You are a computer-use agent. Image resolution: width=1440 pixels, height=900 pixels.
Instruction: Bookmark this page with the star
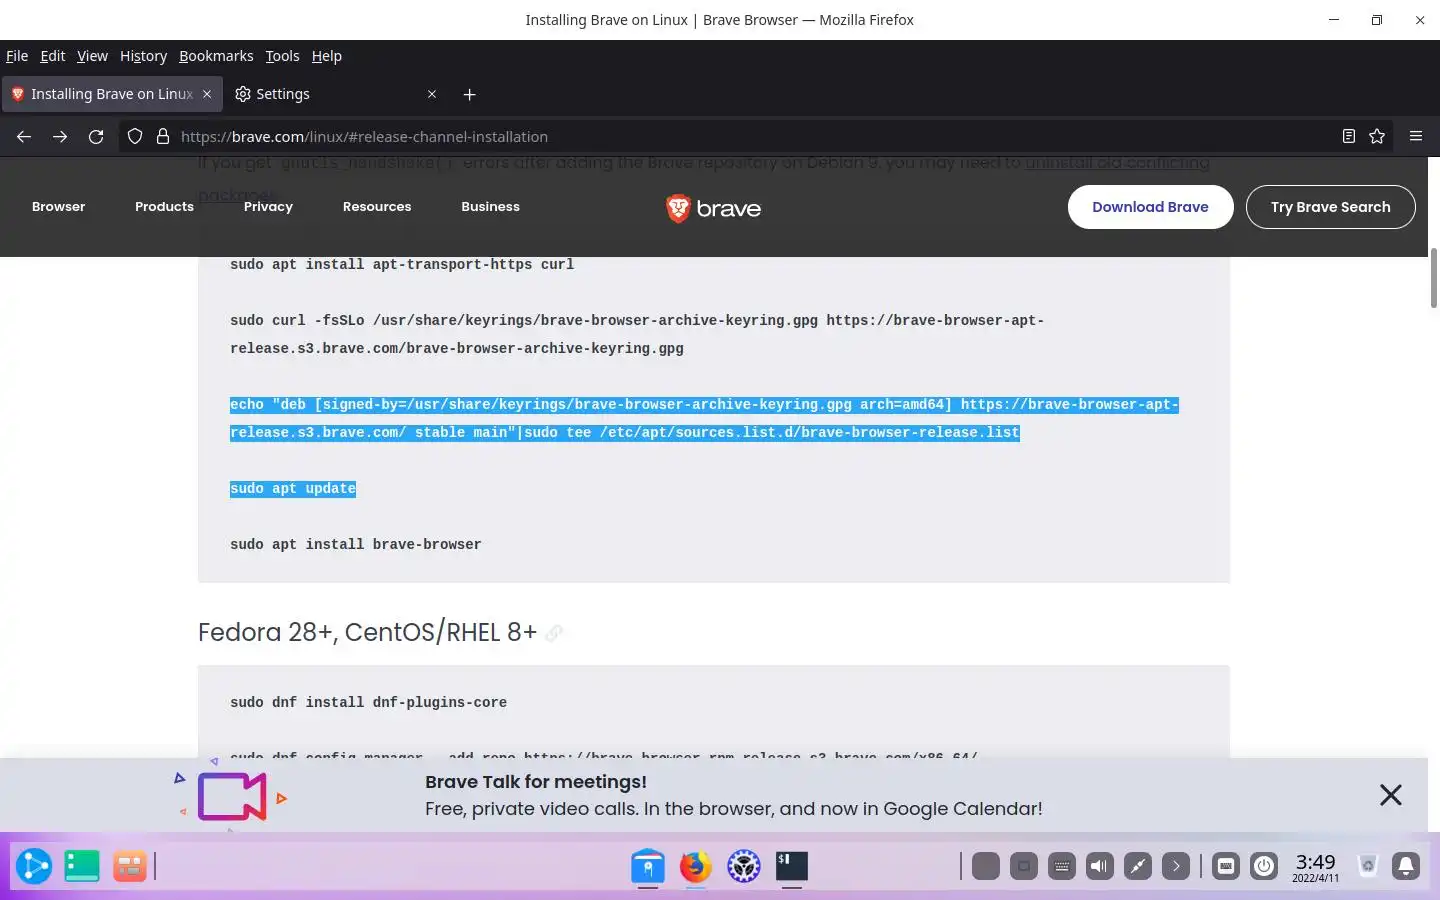tap(1377, 136)
